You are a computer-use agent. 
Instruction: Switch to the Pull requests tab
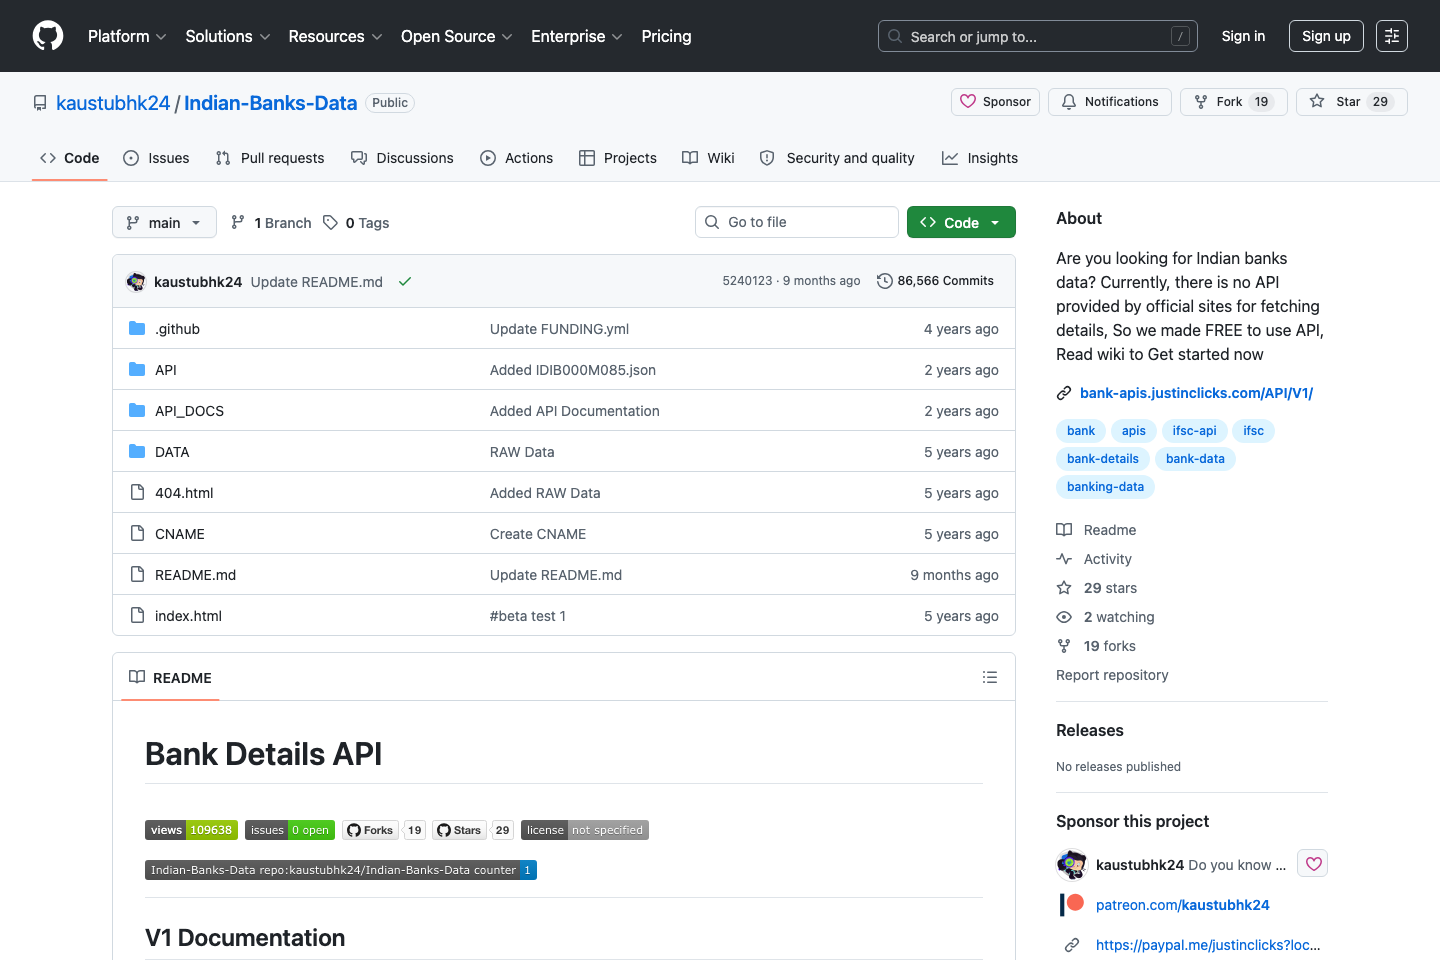point(269,157)
